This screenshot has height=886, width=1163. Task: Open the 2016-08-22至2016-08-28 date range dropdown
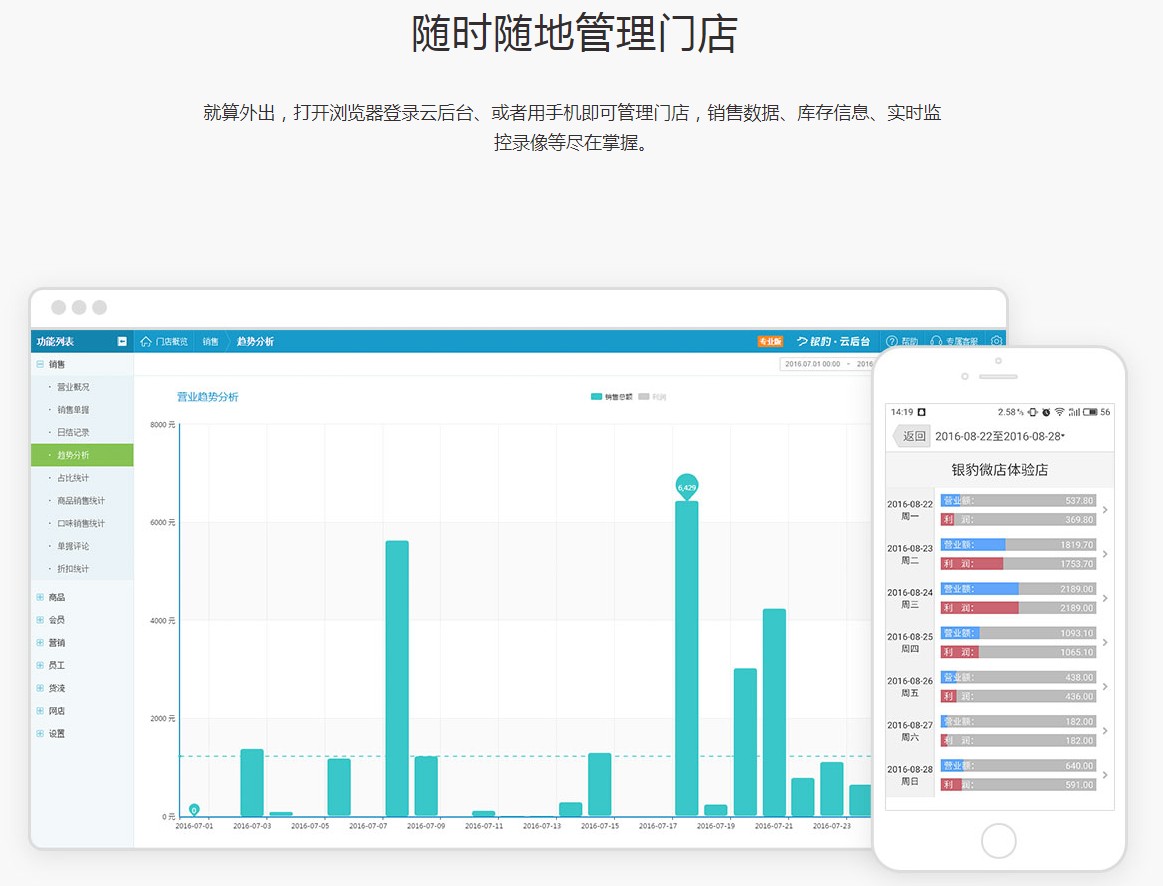tap(1000, 436)
